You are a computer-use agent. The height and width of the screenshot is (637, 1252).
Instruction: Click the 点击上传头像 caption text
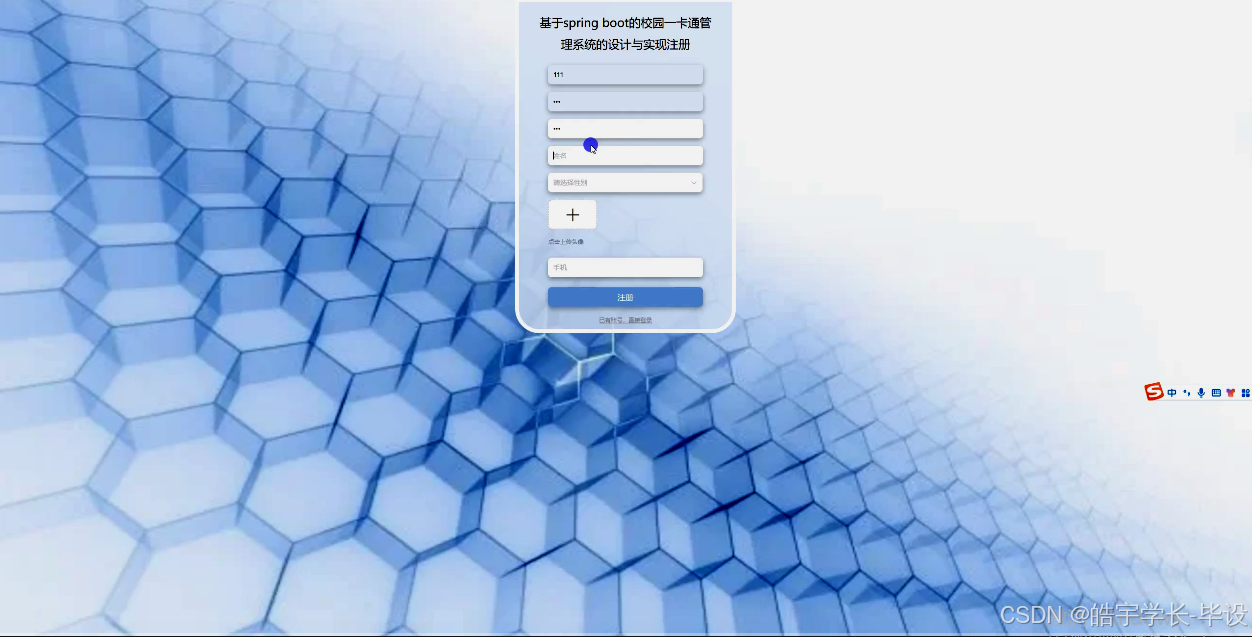click(x=566, y=242)
